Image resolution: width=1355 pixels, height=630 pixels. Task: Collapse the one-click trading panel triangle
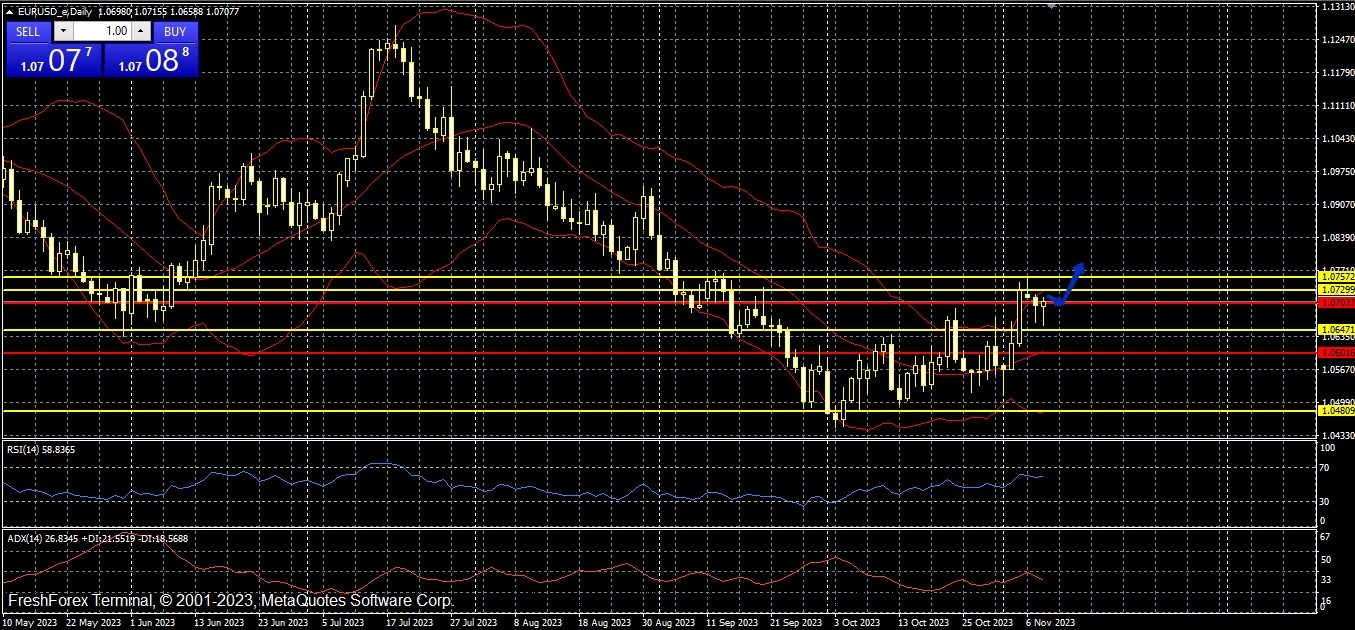click(x=10, y=11)
